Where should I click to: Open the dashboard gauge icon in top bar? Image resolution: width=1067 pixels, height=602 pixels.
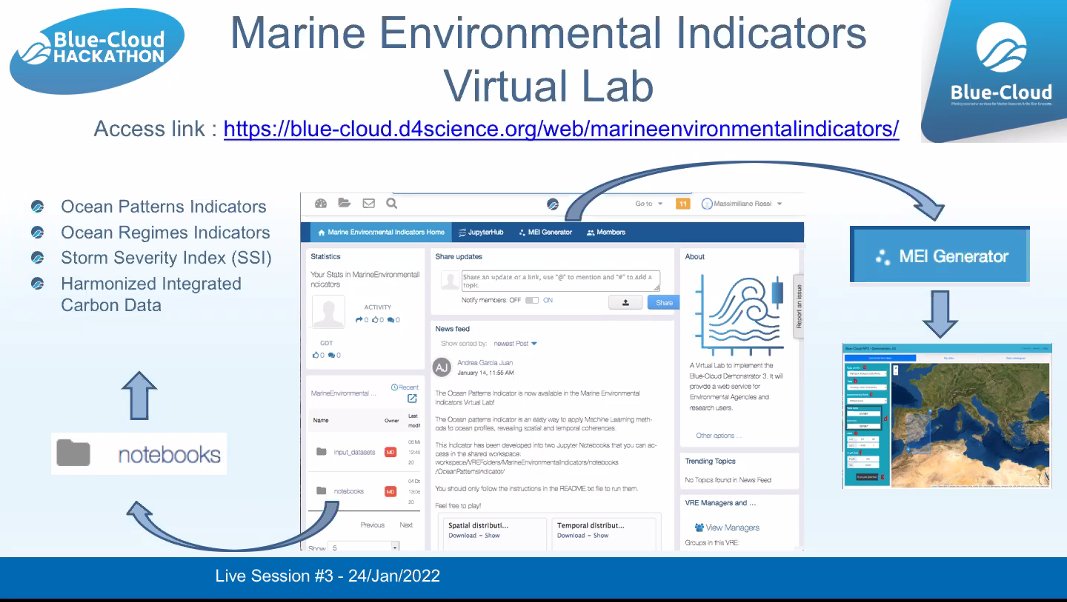coord(321,203)
